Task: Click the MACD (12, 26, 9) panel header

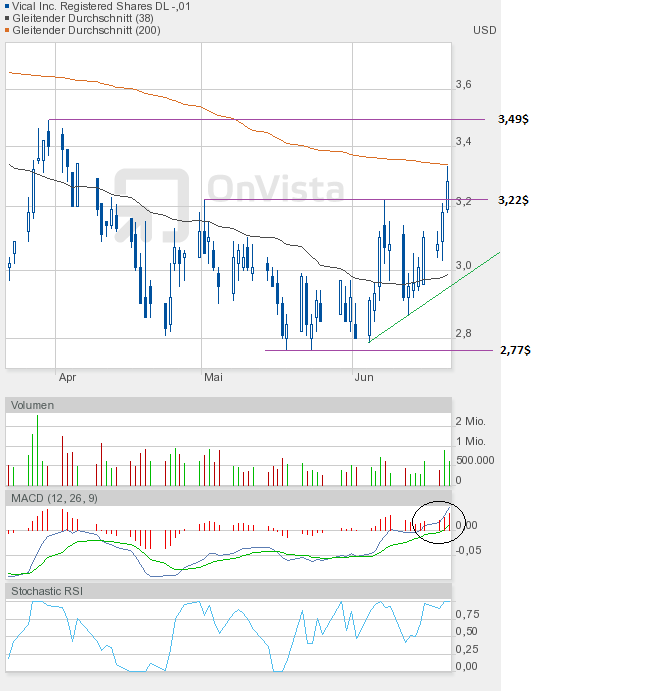Action: [228, 498]
